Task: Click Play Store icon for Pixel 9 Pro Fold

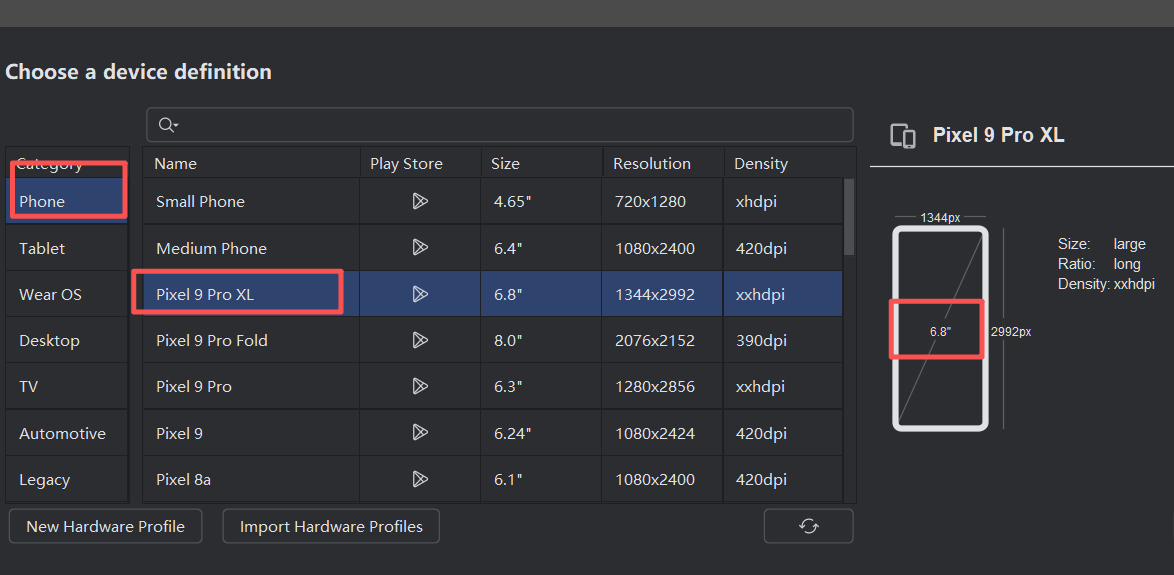Action: tap(420, 341)
